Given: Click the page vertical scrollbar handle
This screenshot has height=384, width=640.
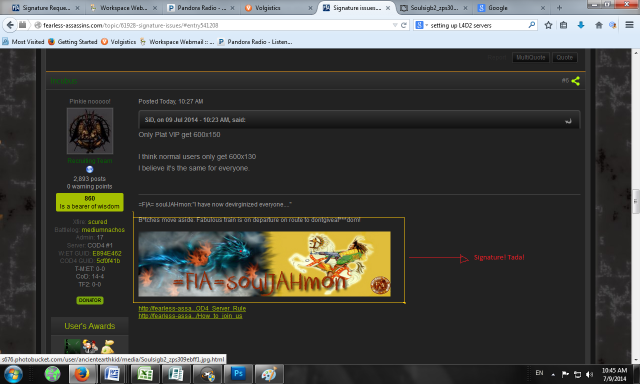Looking at the screenshot, I should point(636,201).
